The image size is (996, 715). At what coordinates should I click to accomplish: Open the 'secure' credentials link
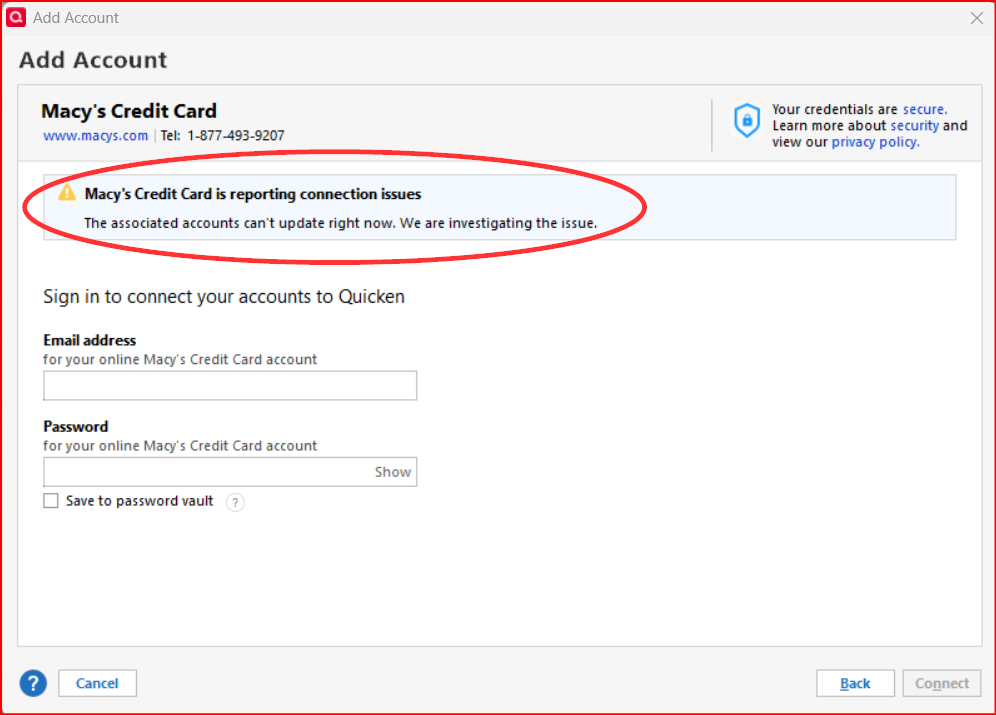[924, 109]
